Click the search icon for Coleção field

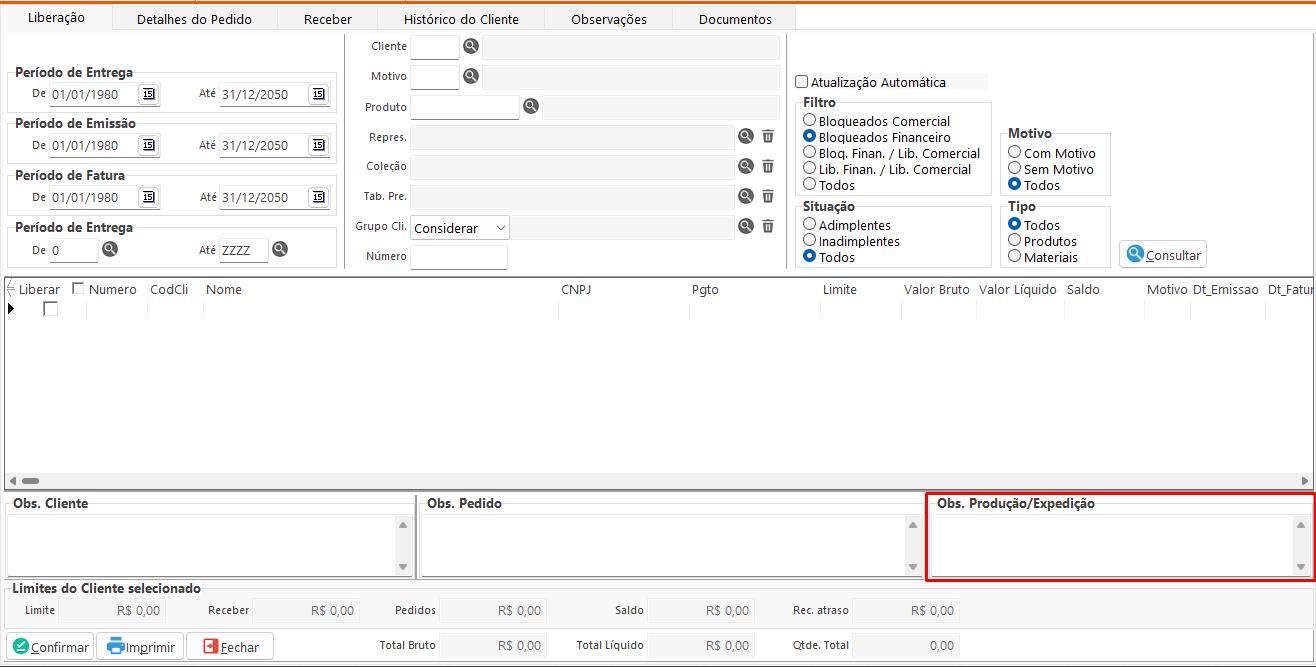point(745,166)
